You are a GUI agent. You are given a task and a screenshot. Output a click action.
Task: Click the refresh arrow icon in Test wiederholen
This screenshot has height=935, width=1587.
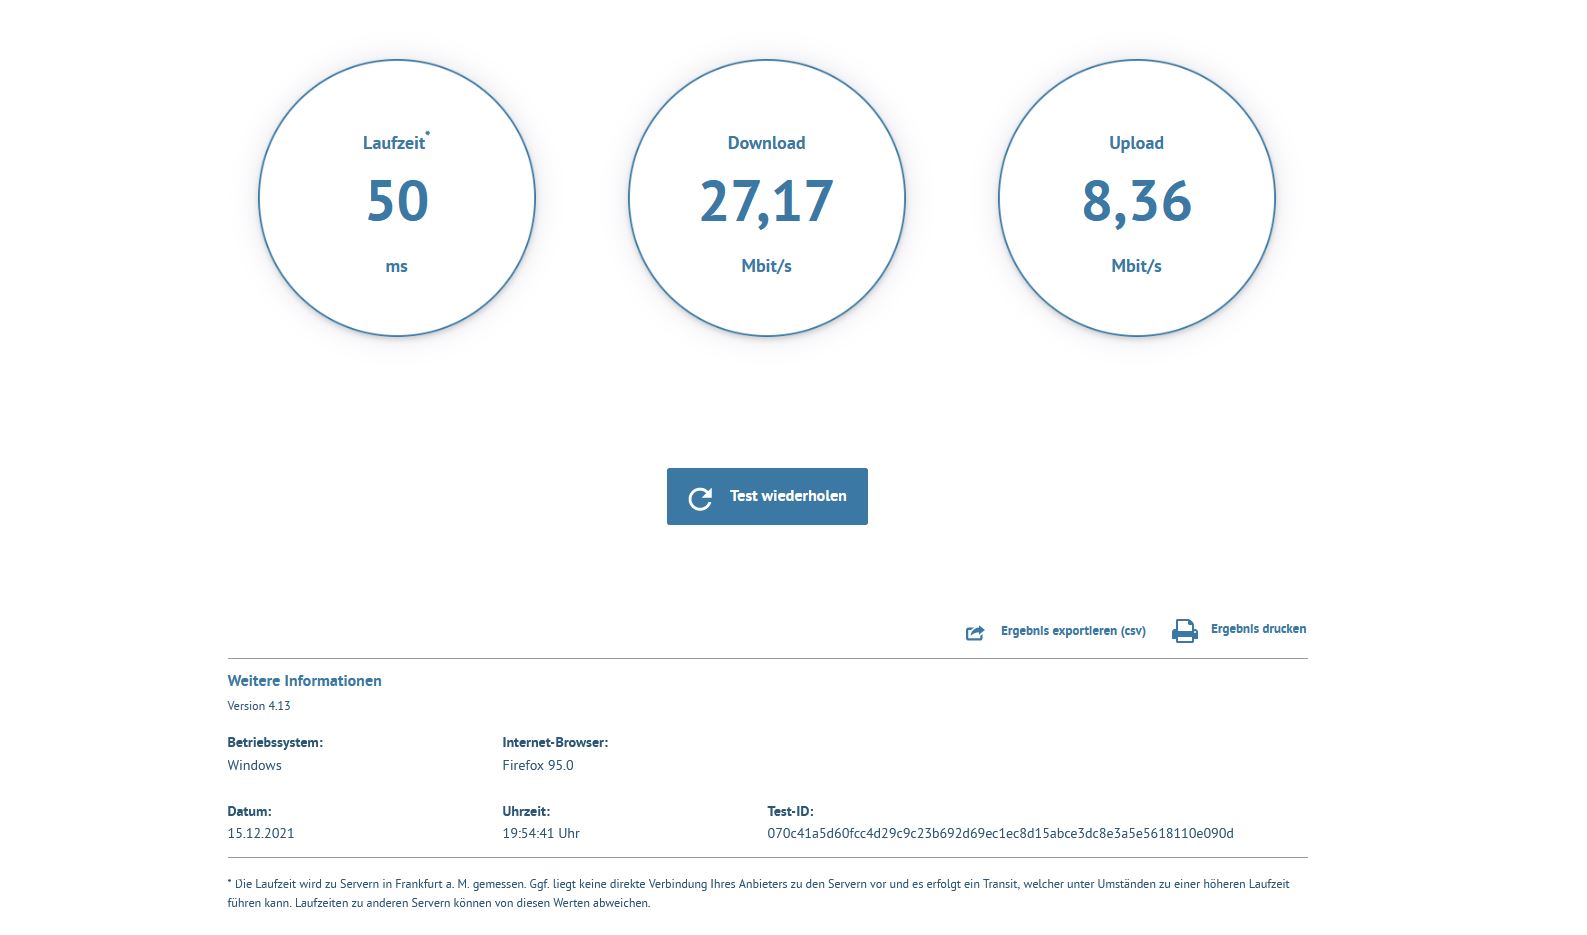pyautogui.click(x=700, y=498)
